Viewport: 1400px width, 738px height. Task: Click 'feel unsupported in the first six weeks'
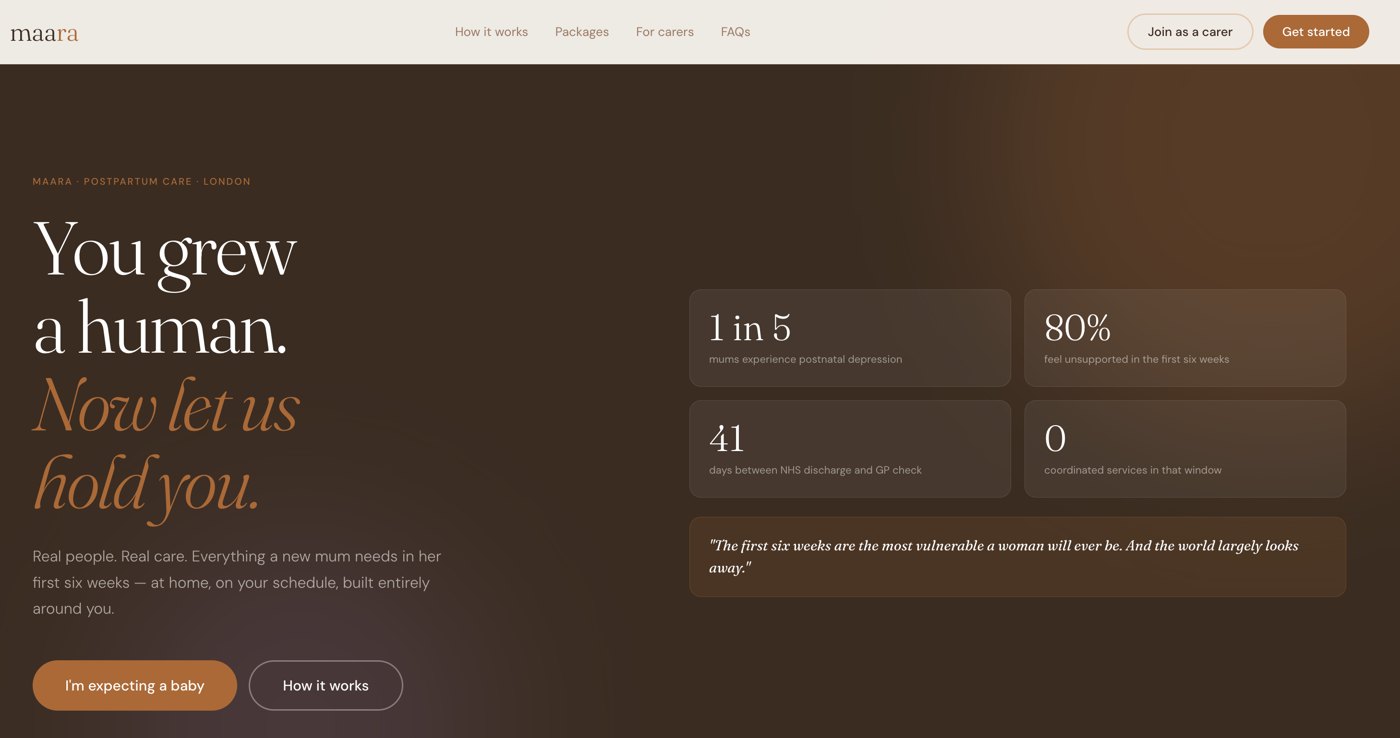pyautogui.click(x=1137, y=359)
